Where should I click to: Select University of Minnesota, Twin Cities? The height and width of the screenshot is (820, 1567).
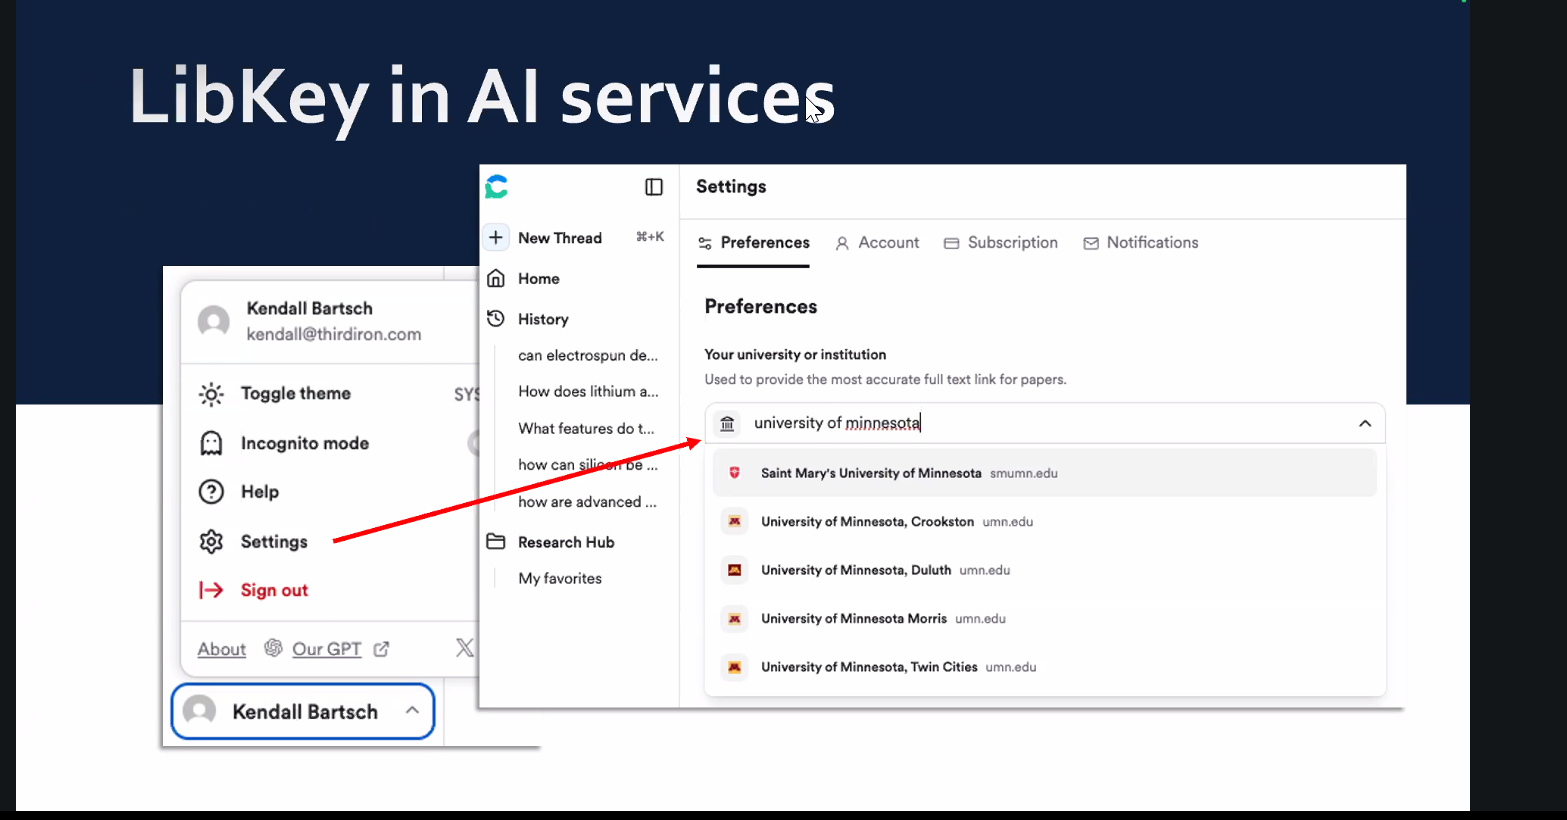(x=868, y=667)
